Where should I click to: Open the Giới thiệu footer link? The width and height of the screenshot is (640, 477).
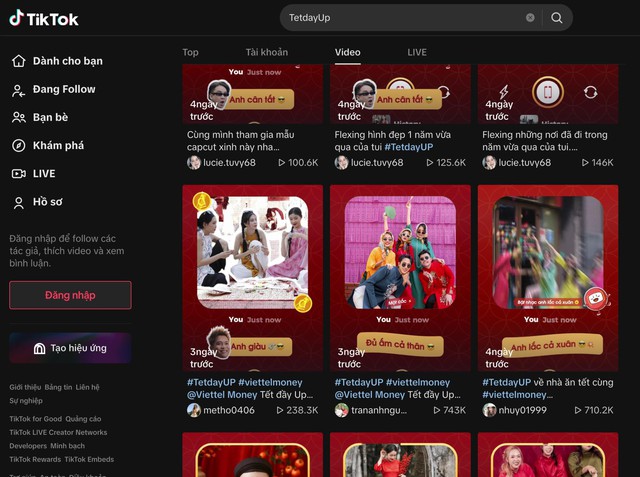tap(25, 387)
